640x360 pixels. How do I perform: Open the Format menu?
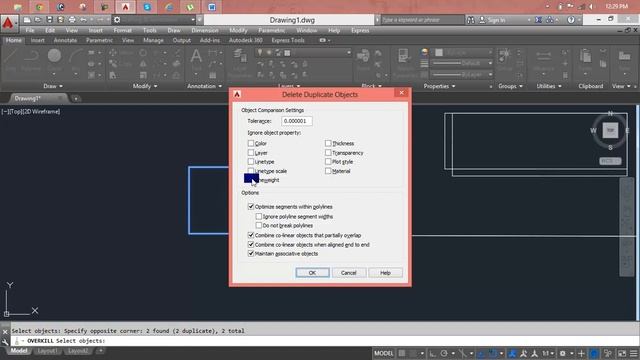point(122,30)
